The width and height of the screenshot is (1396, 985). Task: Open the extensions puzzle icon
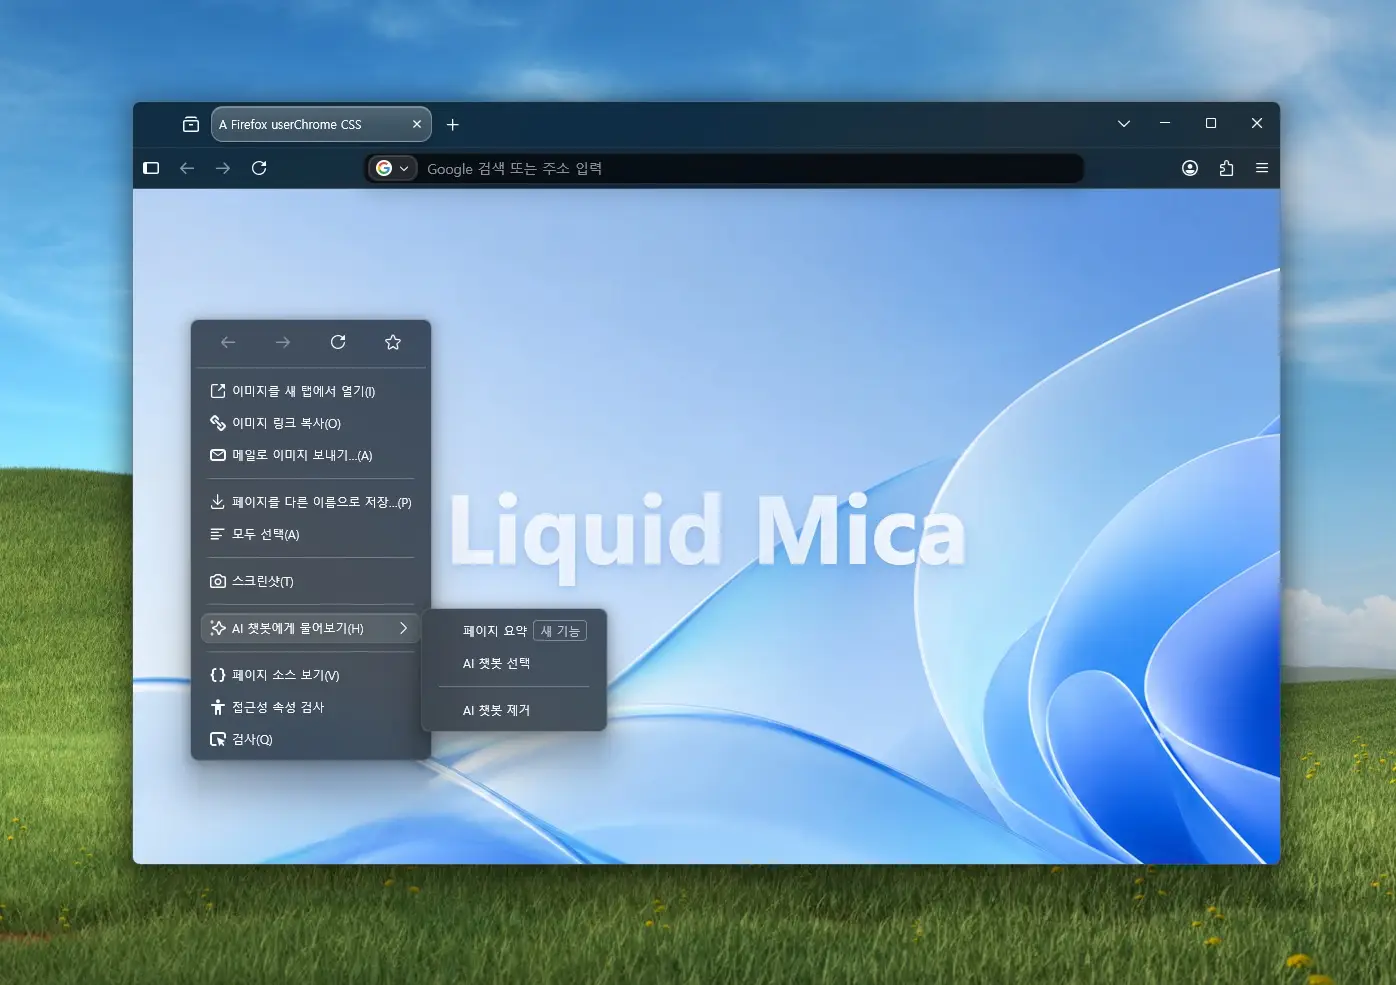pyautogui.click(x=1226, y=168)
